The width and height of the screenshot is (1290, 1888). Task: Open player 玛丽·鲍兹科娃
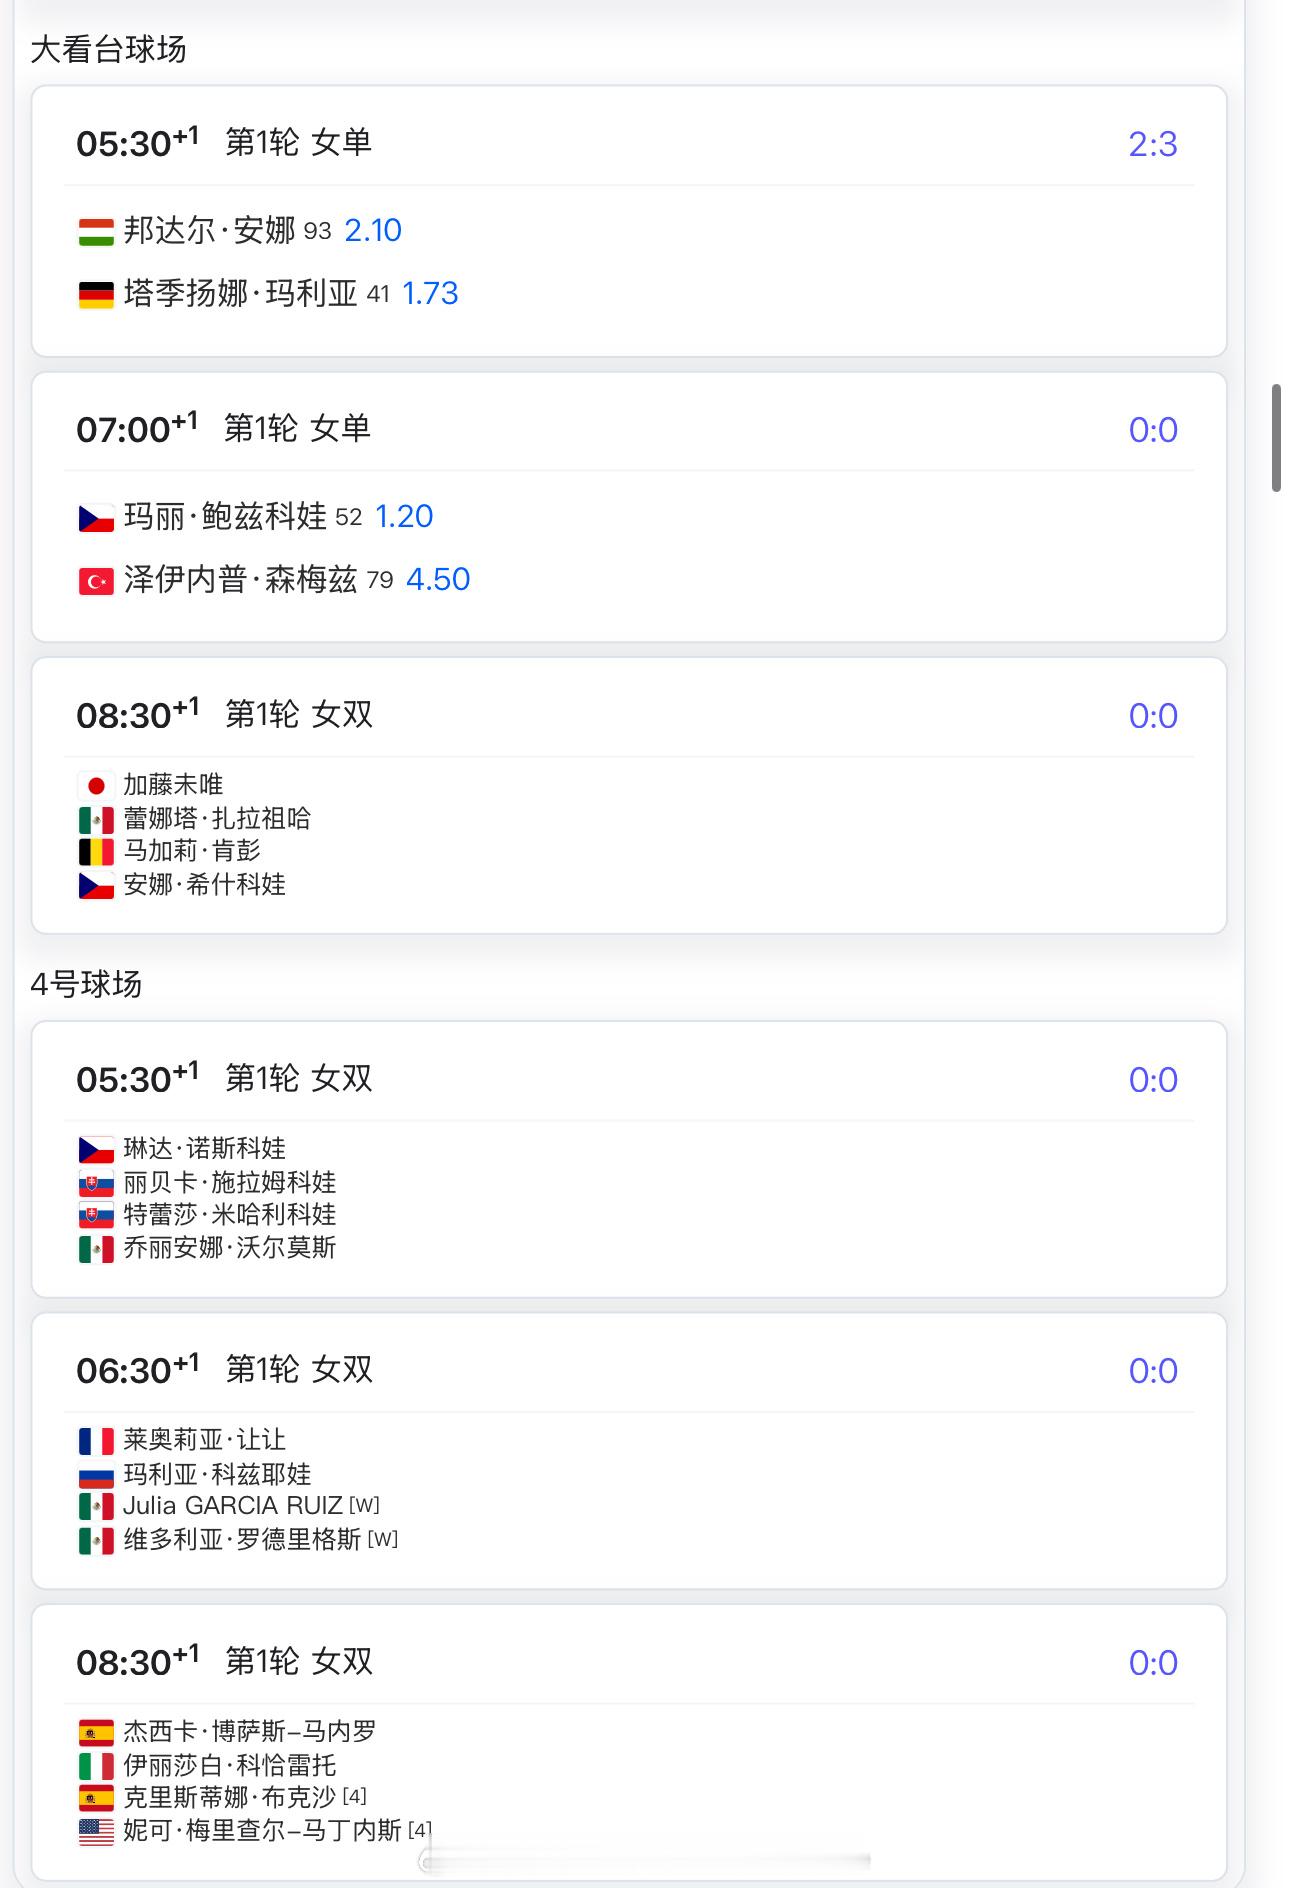225,517
